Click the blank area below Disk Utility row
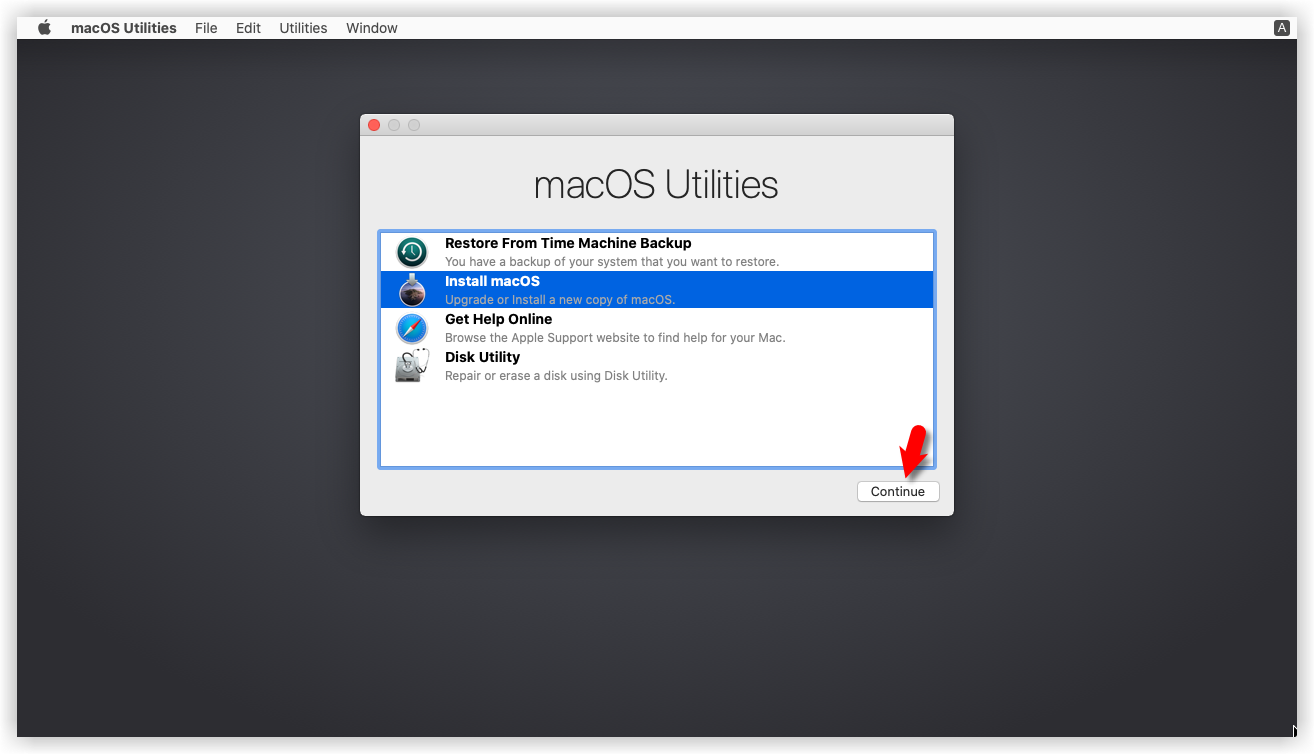Viewport: 1315px width, 755px height. [x=656, y=425]
